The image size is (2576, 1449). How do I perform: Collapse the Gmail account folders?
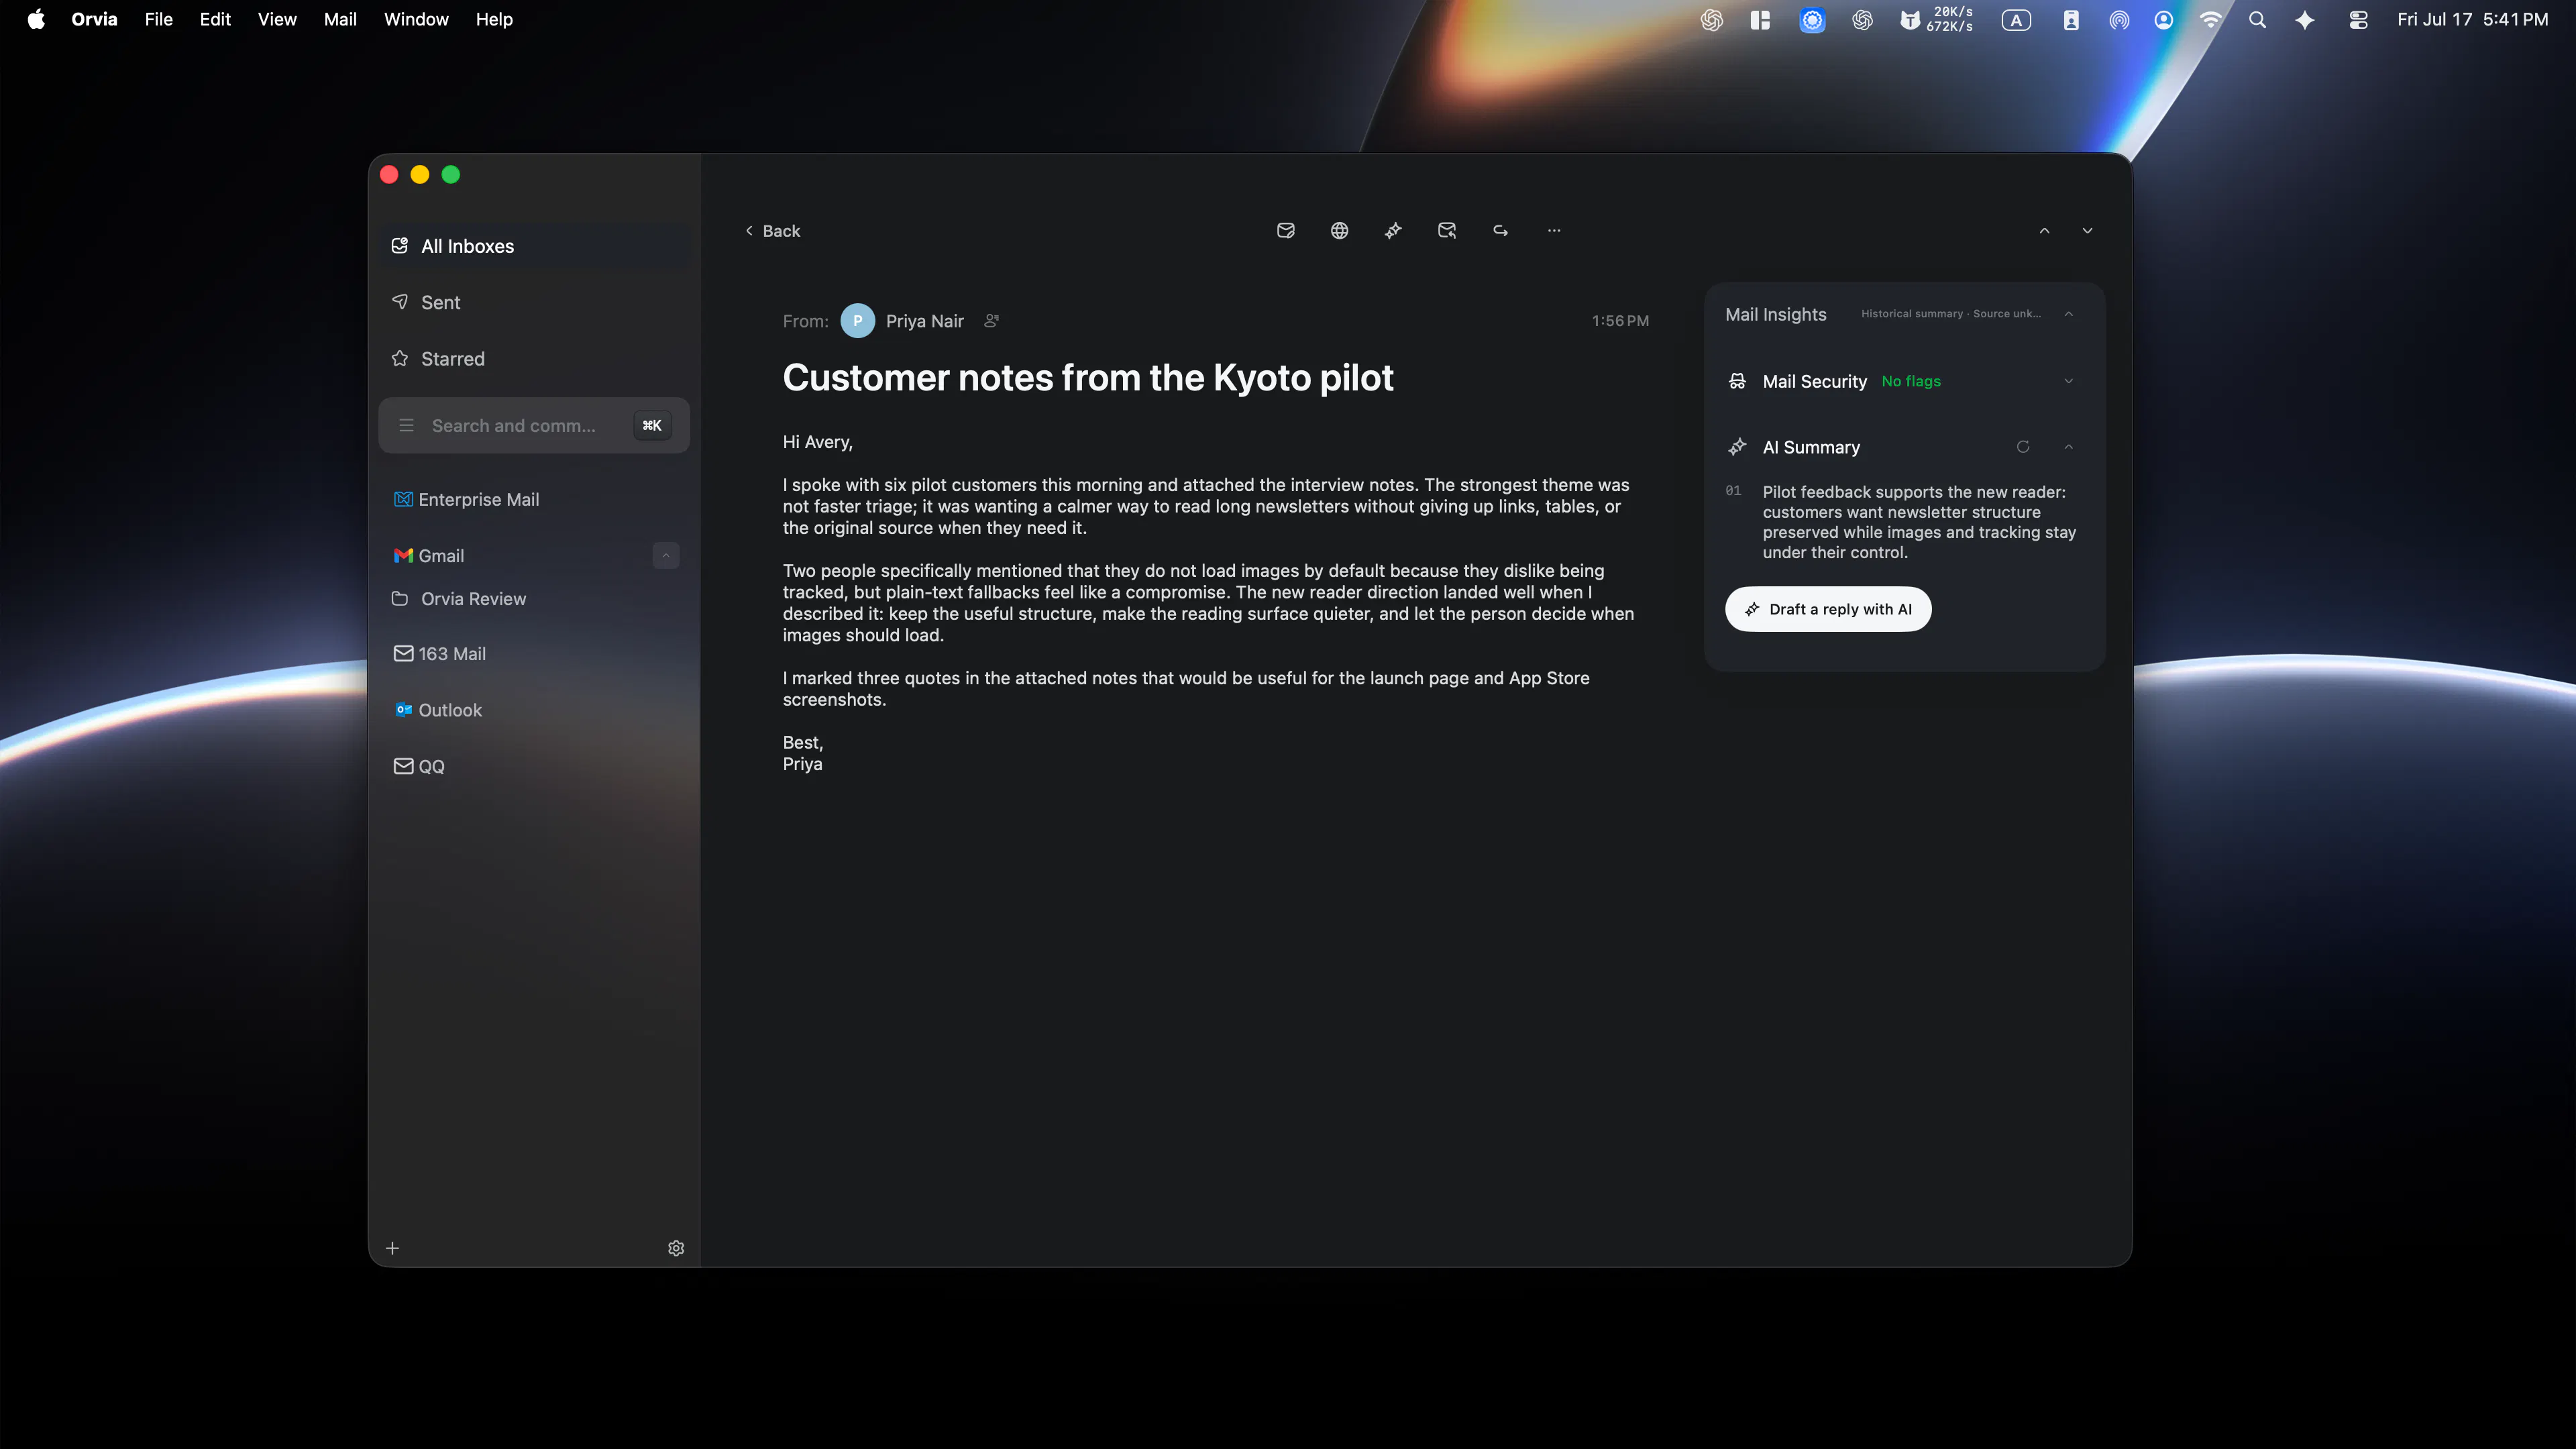(x=666, y=556)
